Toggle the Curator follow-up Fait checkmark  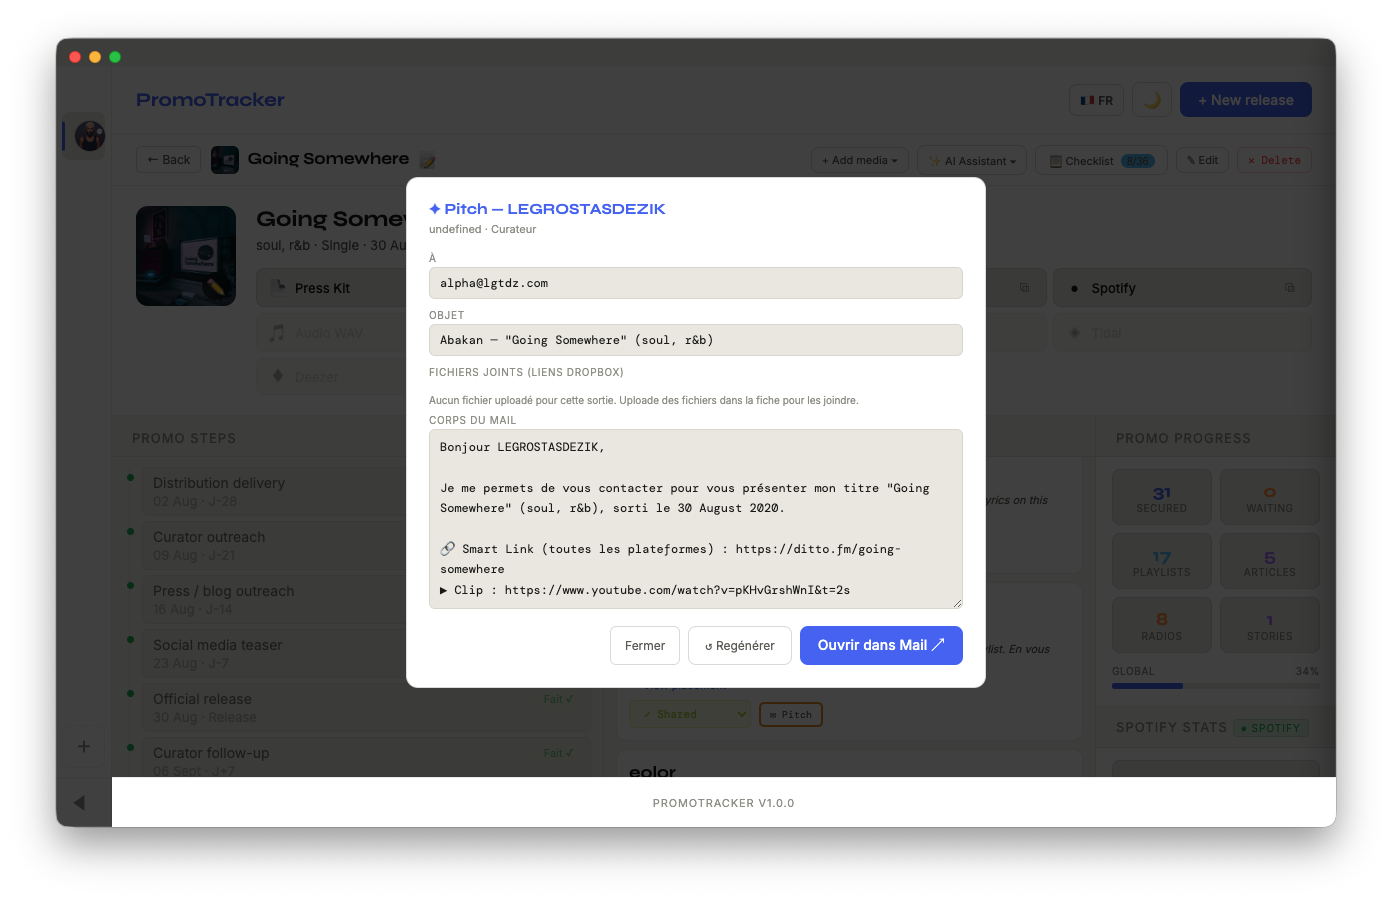click(x=558, y=753)
